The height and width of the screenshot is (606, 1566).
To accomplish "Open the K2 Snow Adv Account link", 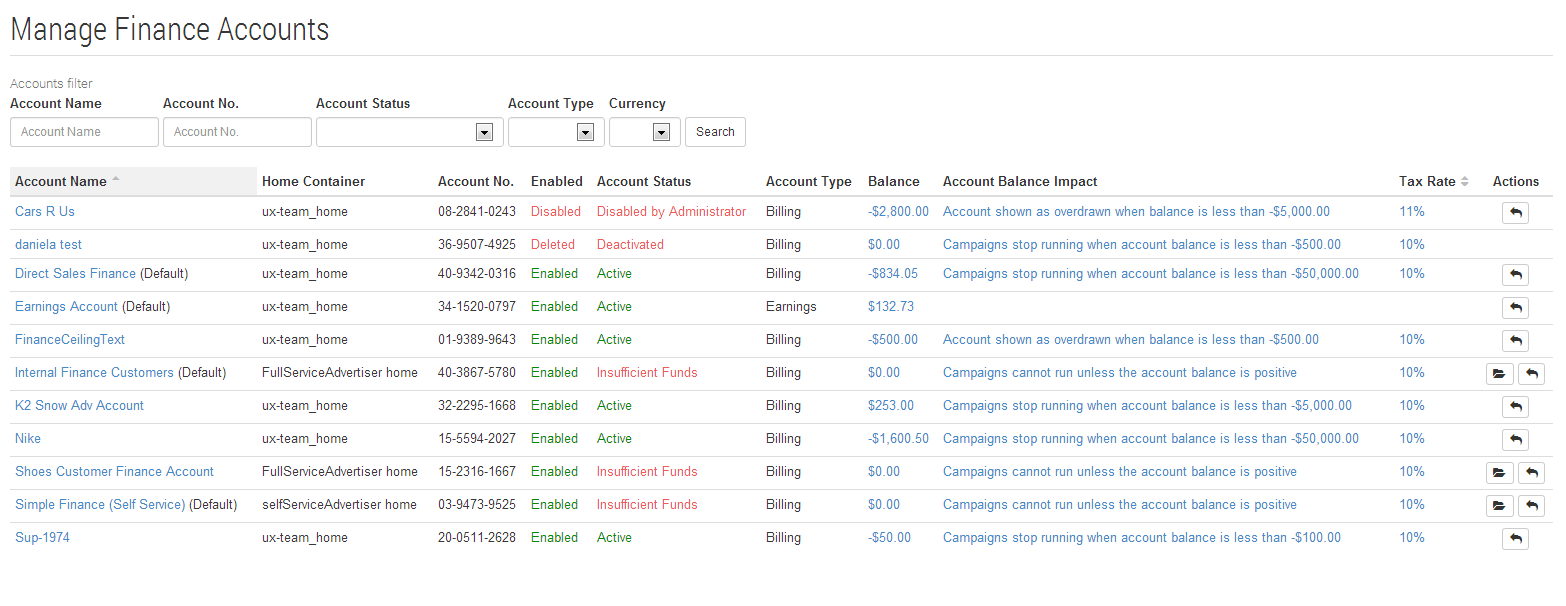I will 79,406.
